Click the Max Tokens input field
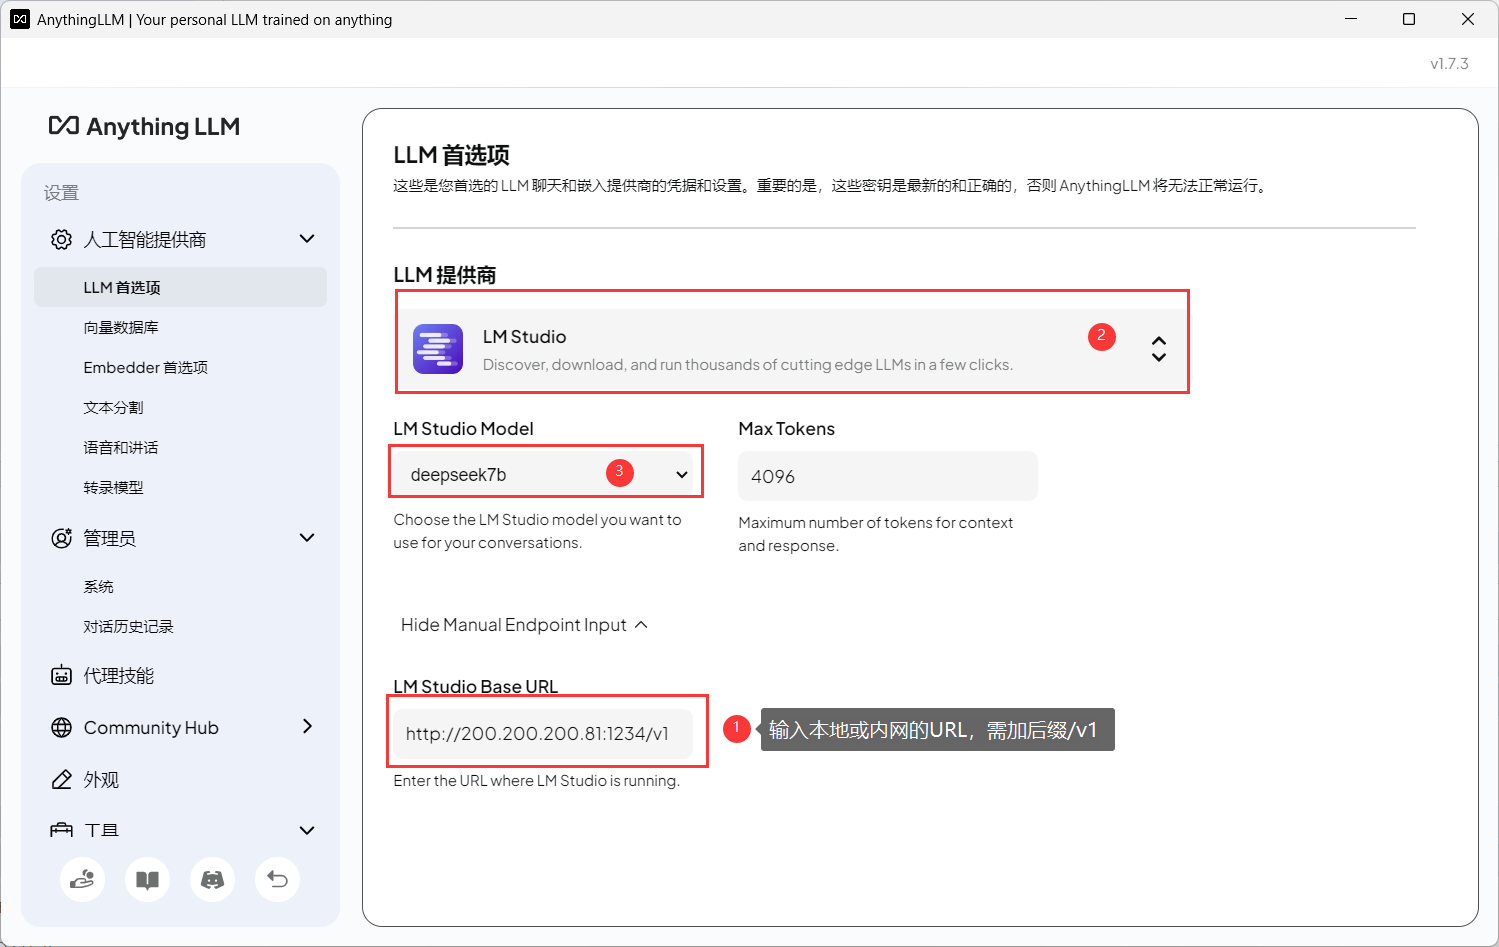The width and height of the screenshot is (1499, 947). coord(888,476)
